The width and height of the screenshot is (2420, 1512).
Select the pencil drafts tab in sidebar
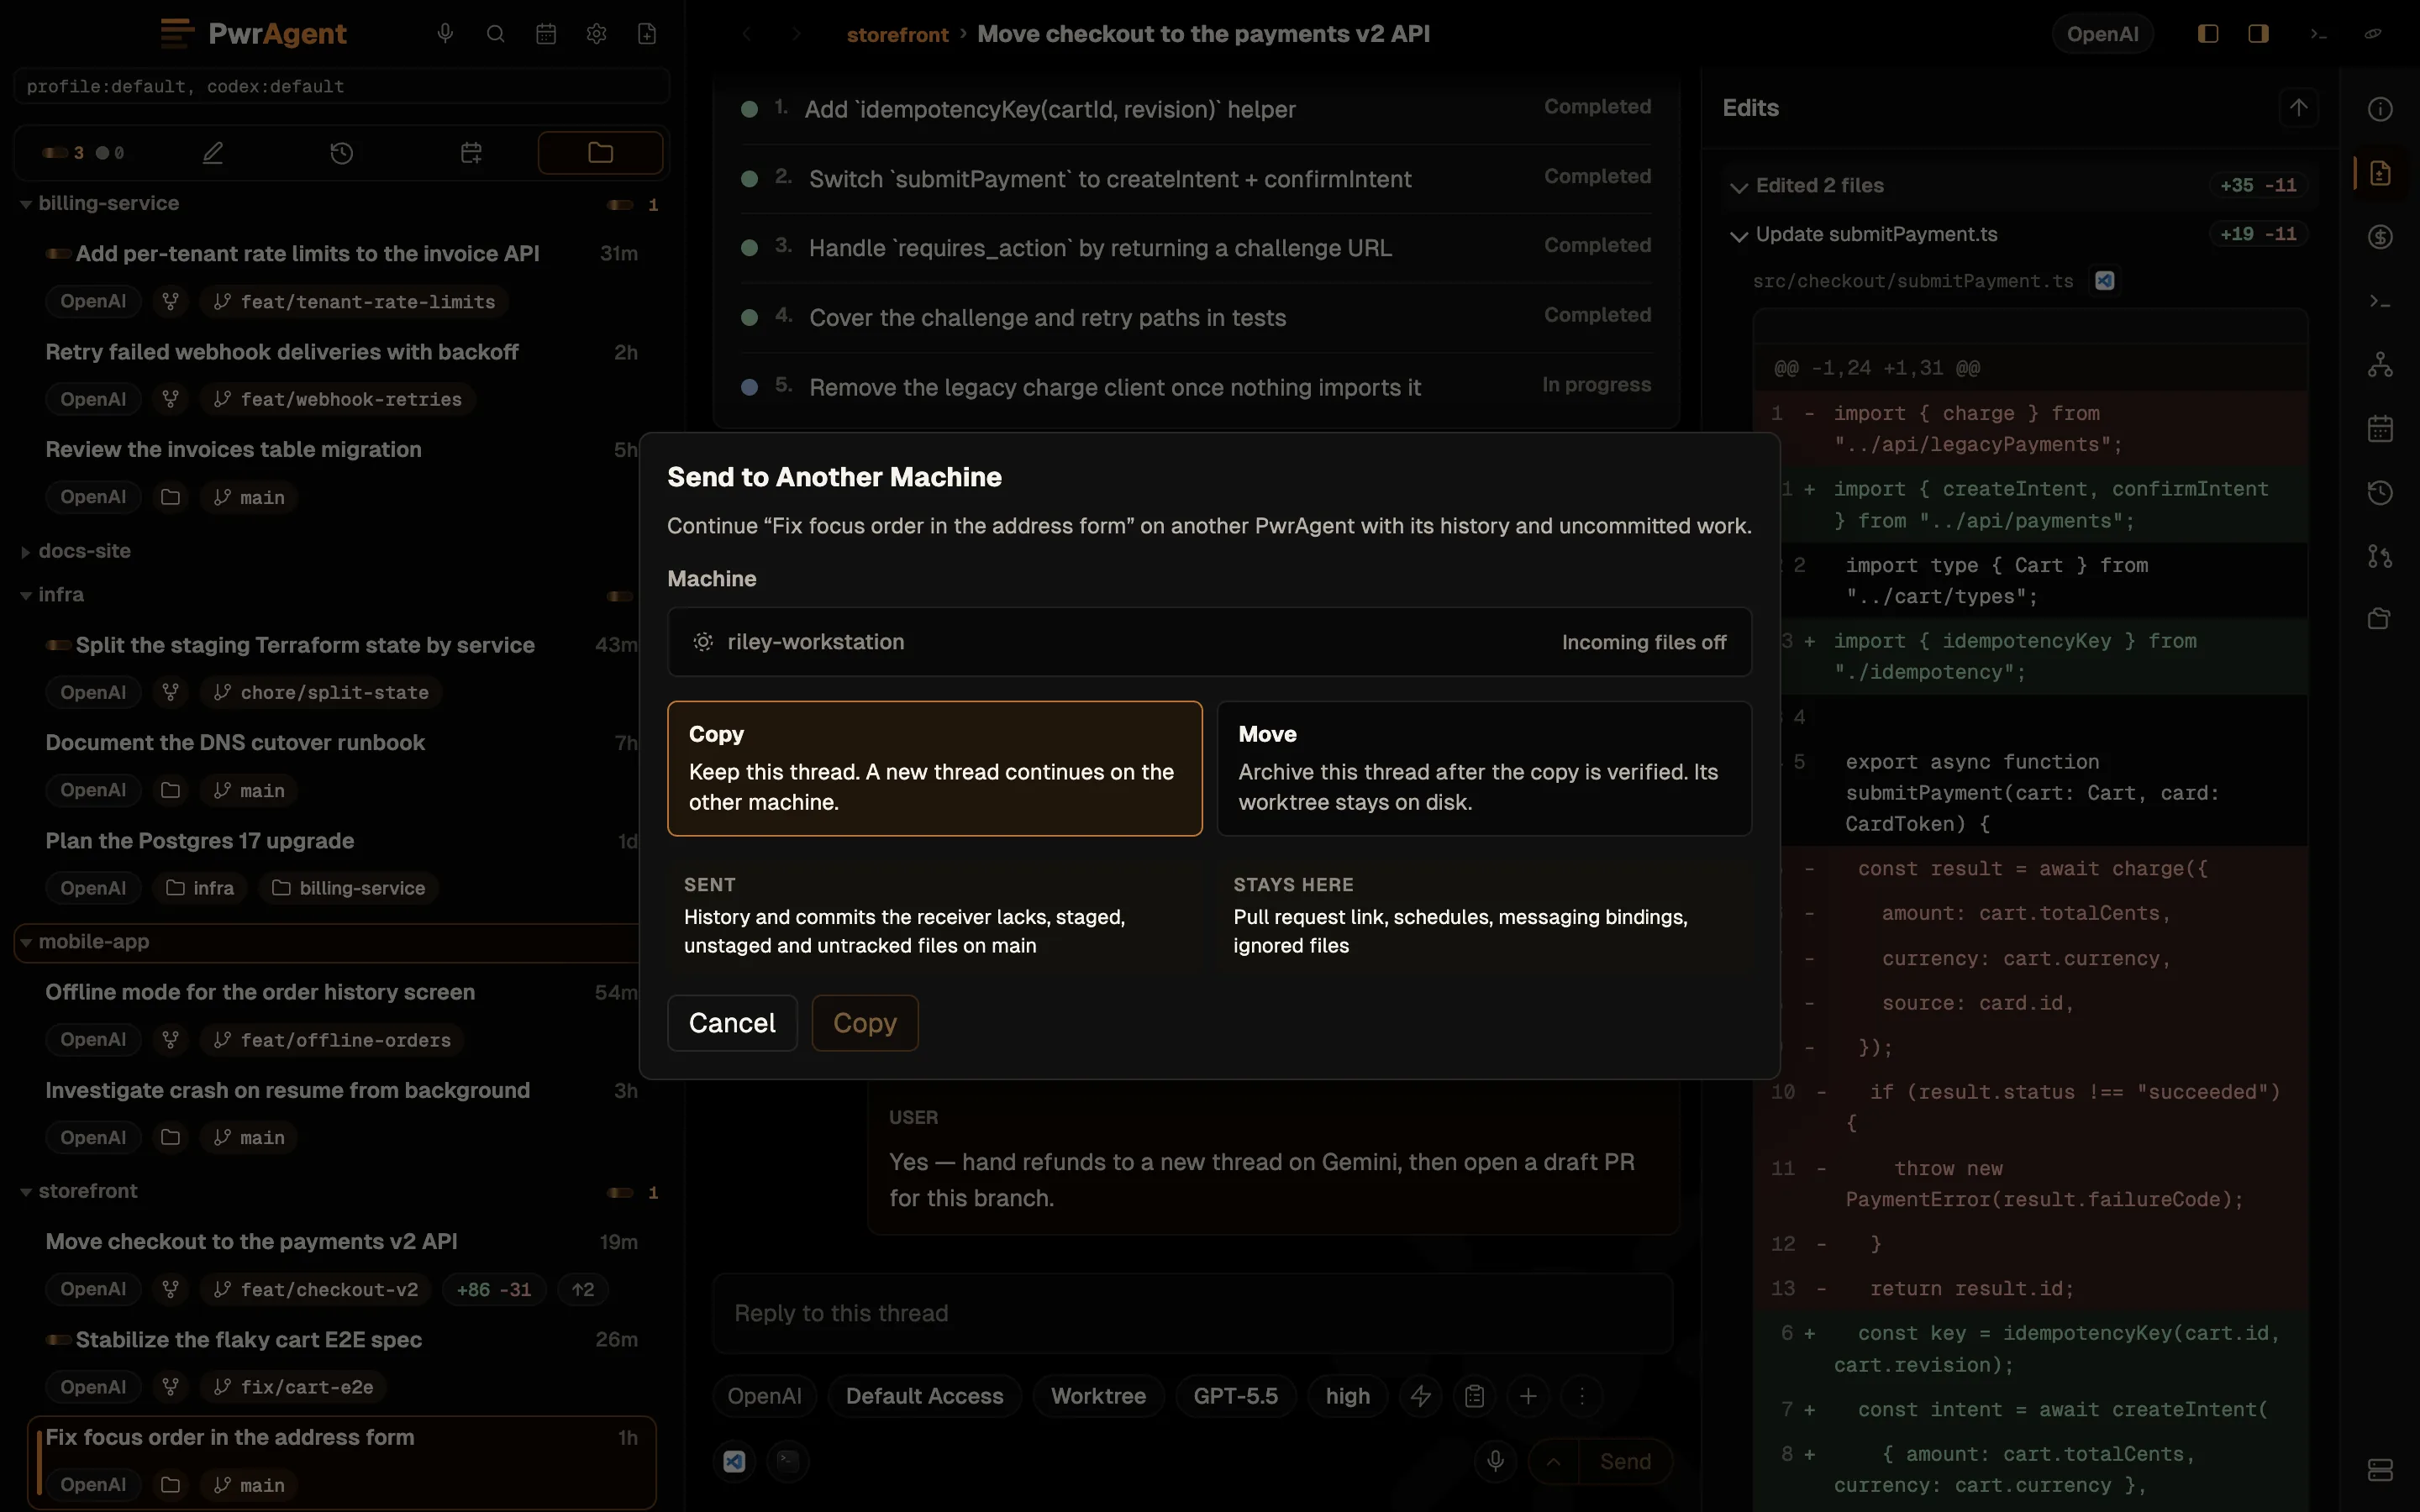213,153
